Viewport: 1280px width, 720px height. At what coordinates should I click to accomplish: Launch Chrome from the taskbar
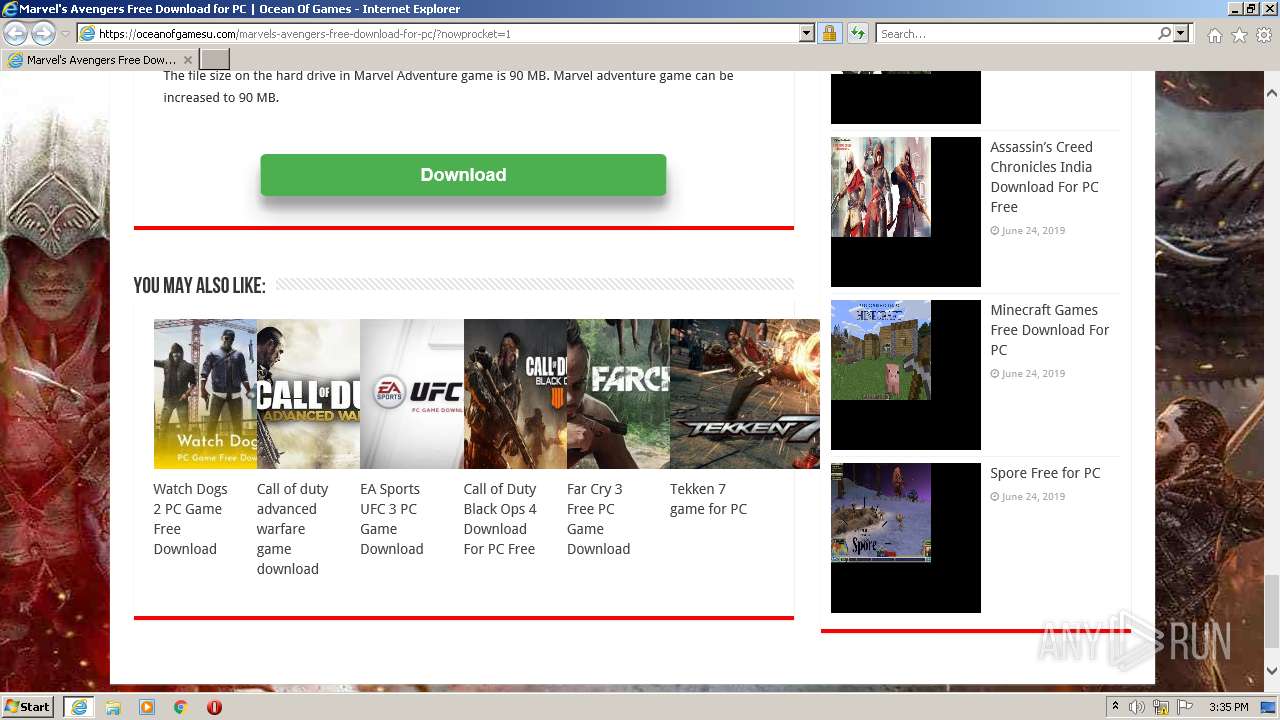click(x=181, y=707)
